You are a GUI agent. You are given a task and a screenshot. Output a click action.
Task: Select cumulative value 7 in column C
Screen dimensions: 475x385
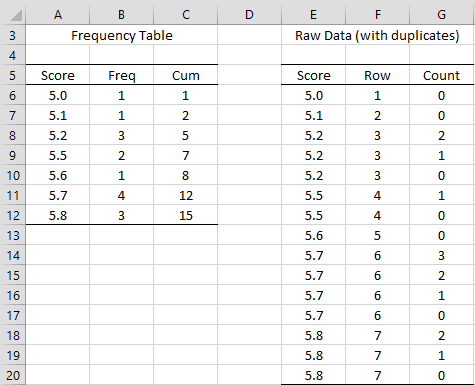pos(186,155)
